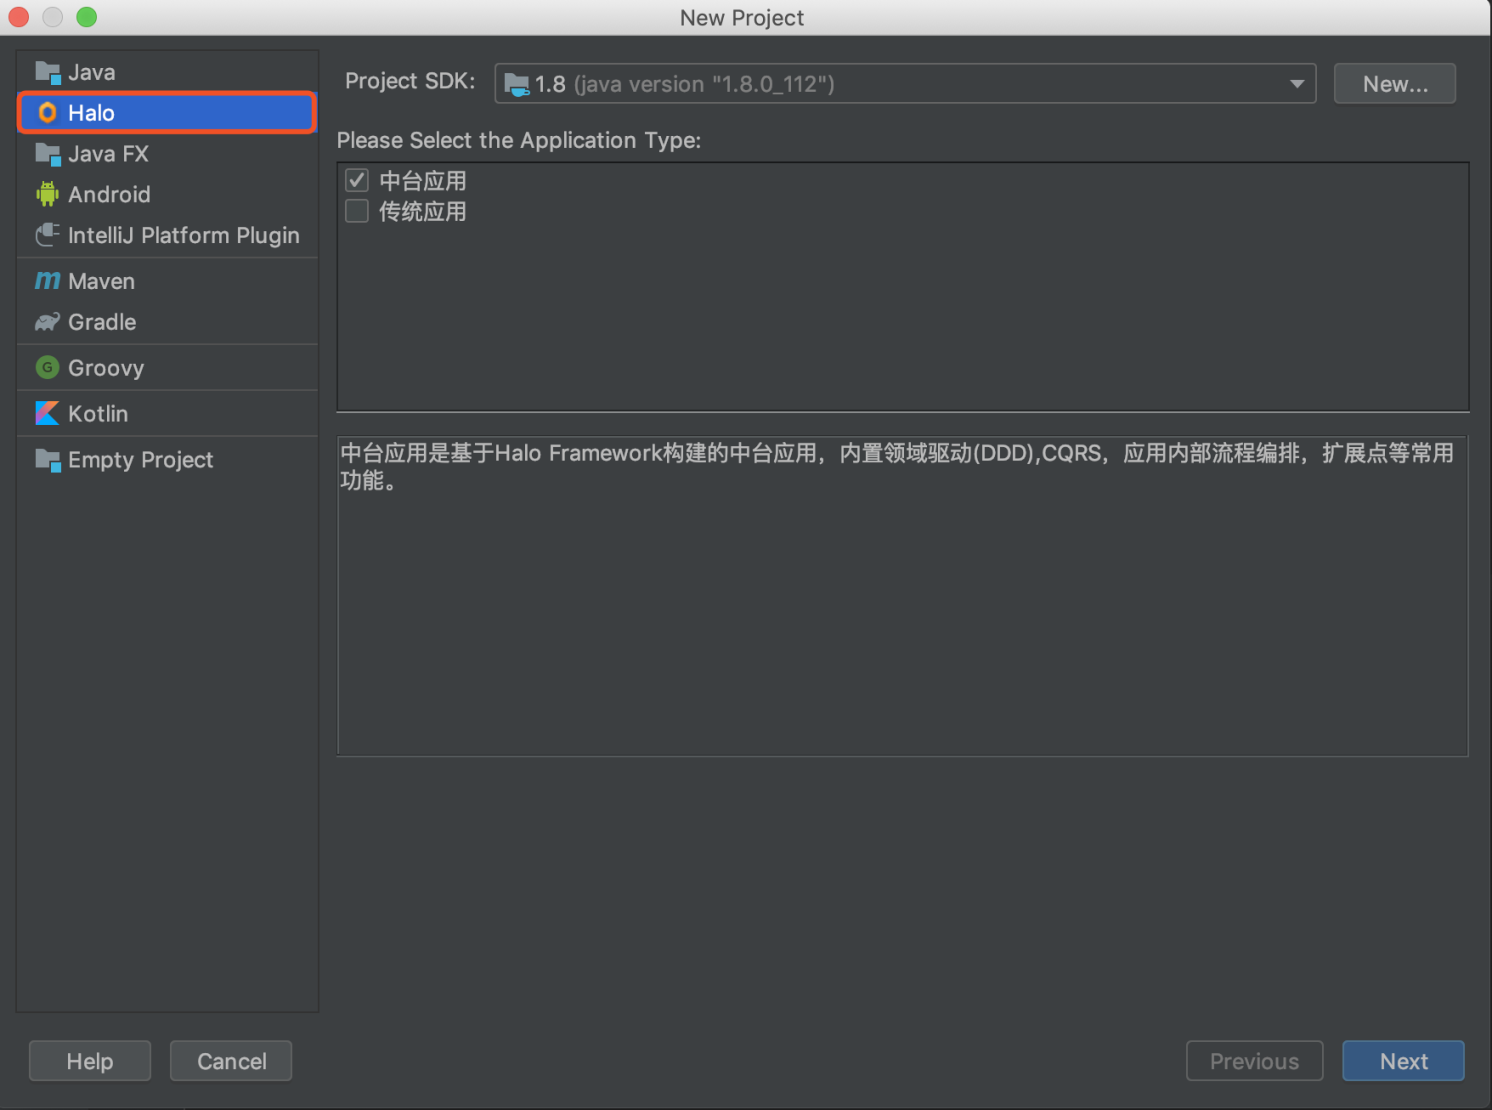Image resolution: width=1492 pixels, height=1110 pixels.
Task: Select the Maven project type icon
Action: coord(47,281)
